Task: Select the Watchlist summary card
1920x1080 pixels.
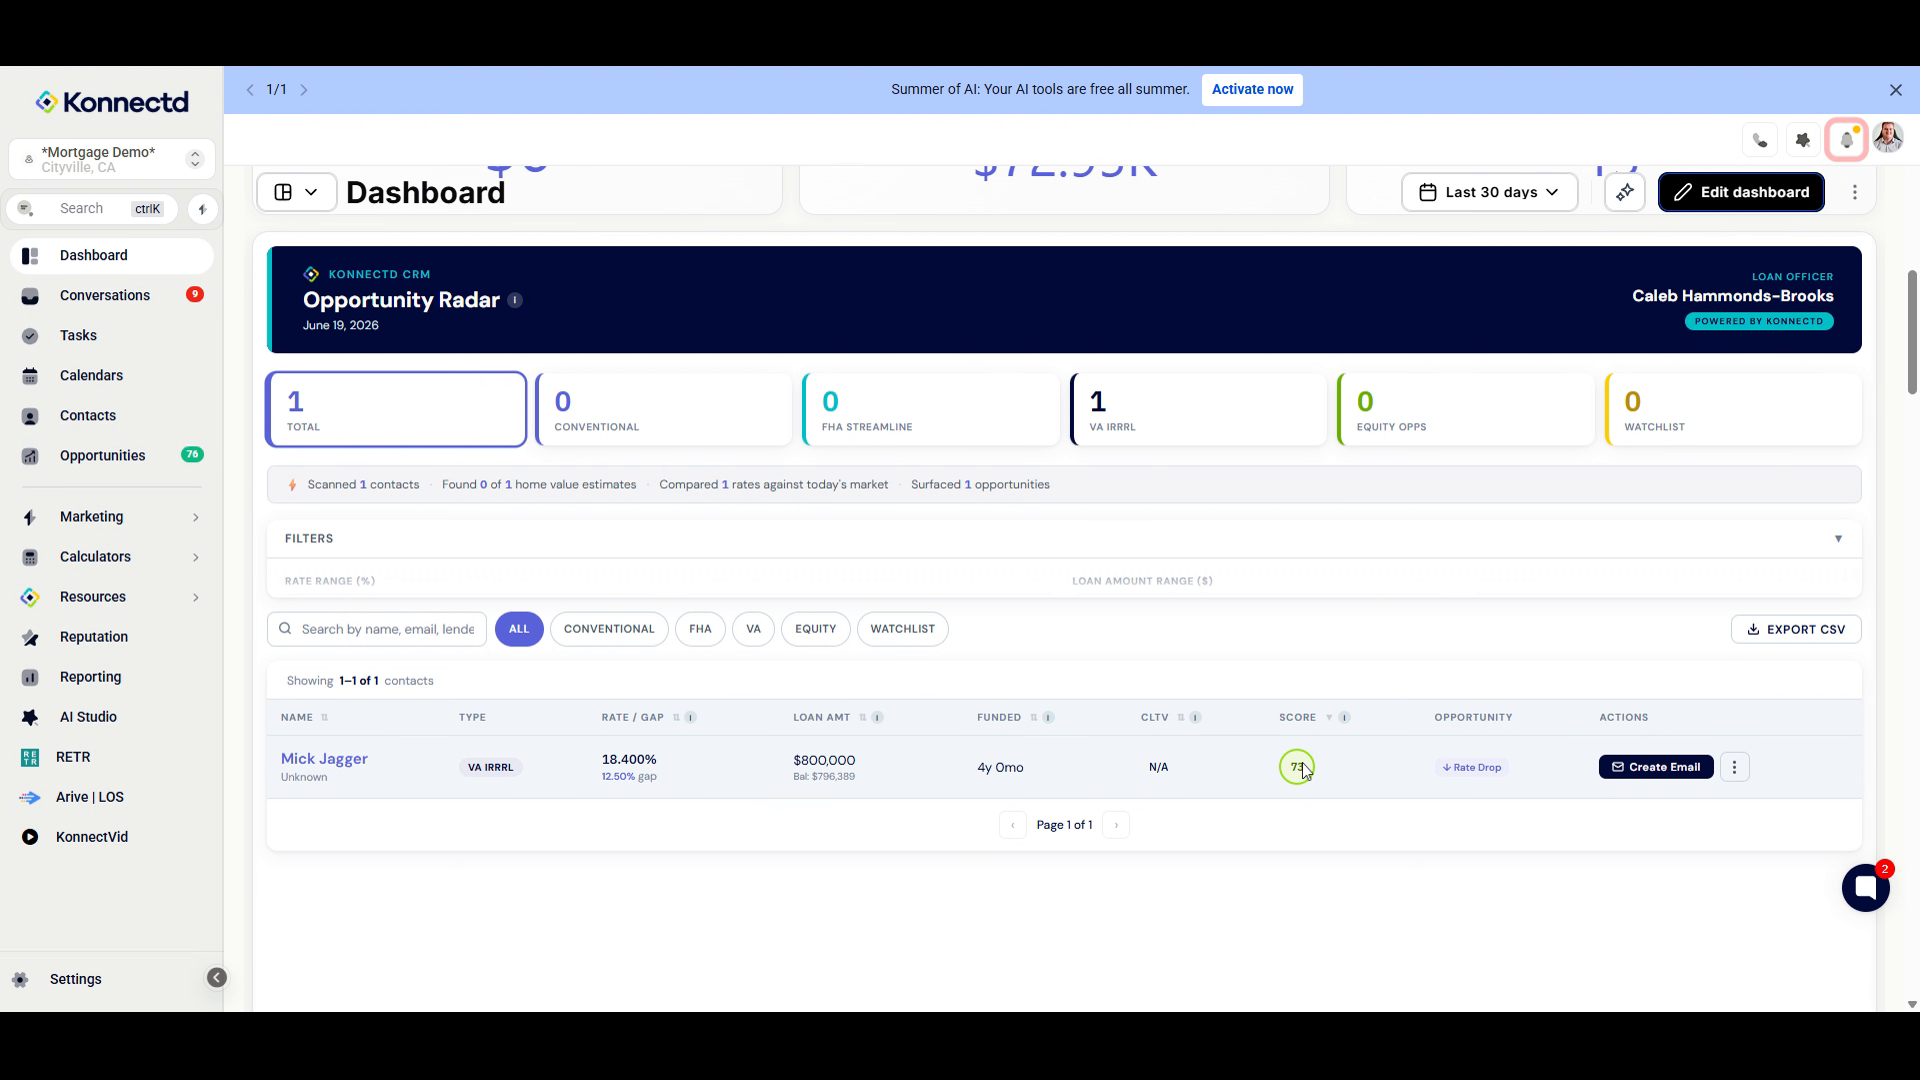Action: click(x=1733, y=409)
